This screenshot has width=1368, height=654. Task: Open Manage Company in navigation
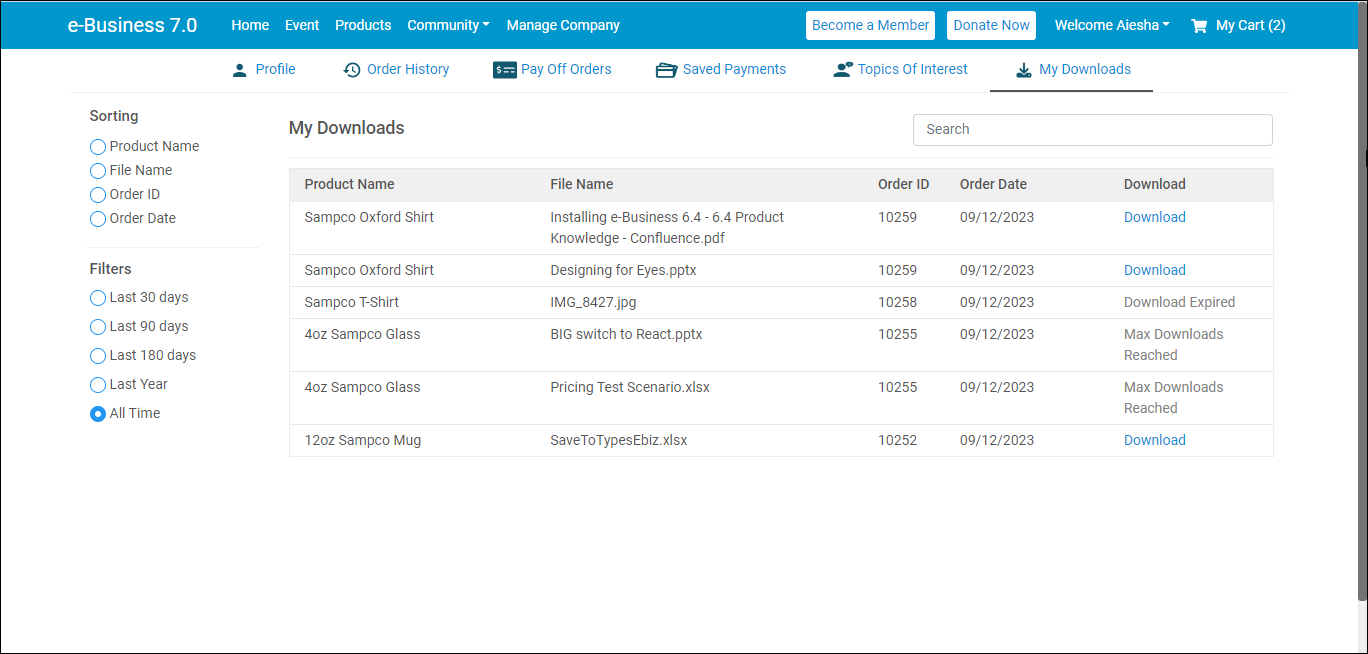pos(563,25)
